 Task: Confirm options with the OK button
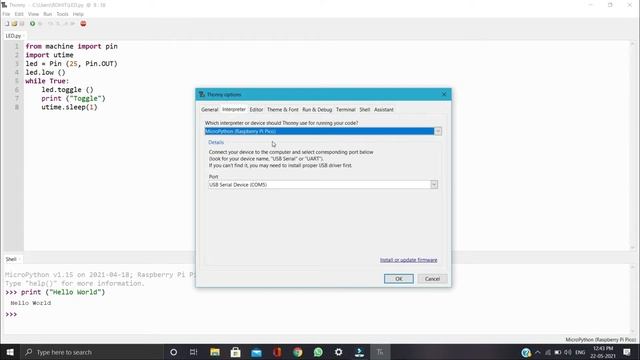399,279
